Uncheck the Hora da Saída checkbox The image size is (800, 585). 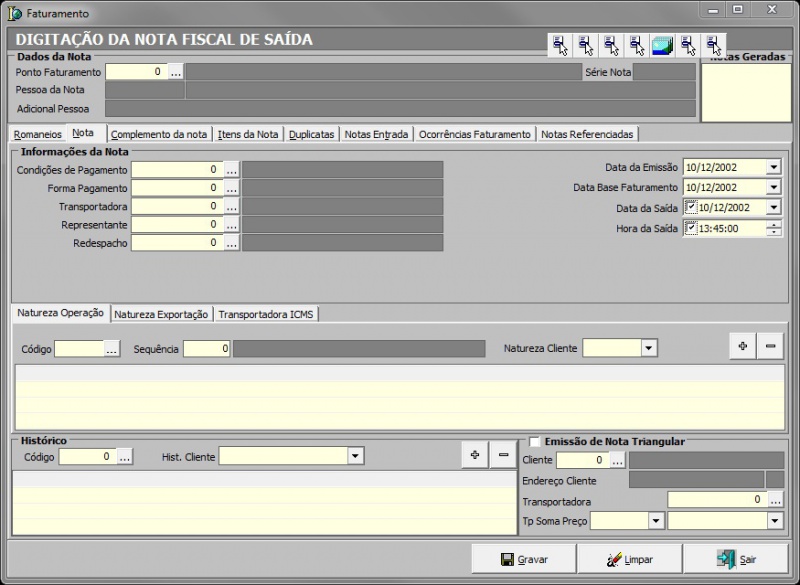point(691,228)
